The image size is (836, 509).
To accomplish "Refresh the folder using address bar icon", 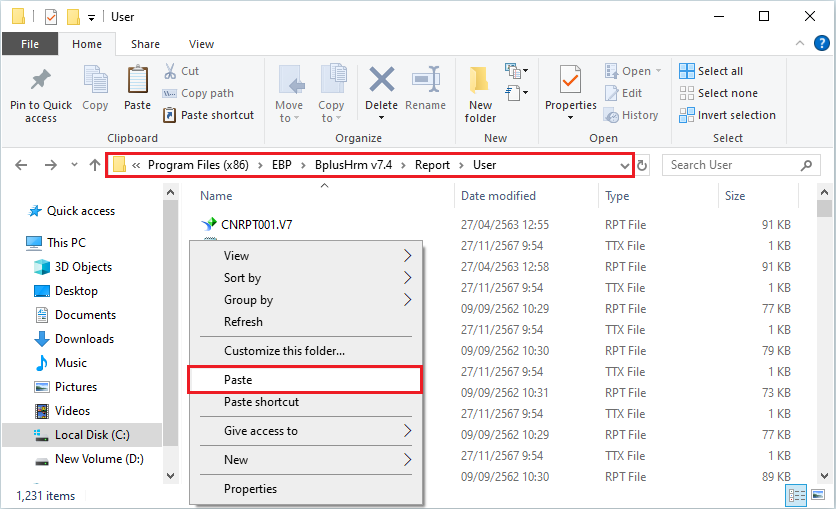I will 643,165.
